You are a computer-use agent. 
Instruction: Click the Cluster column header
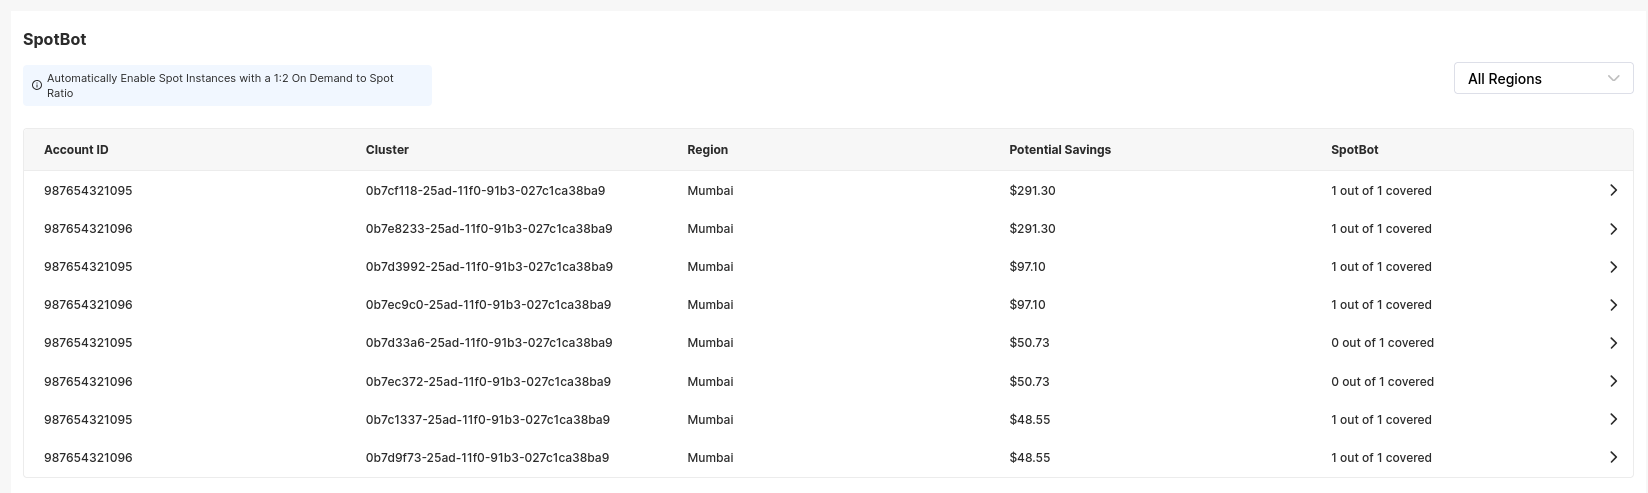pyautogui.click(x=387, y=150)
